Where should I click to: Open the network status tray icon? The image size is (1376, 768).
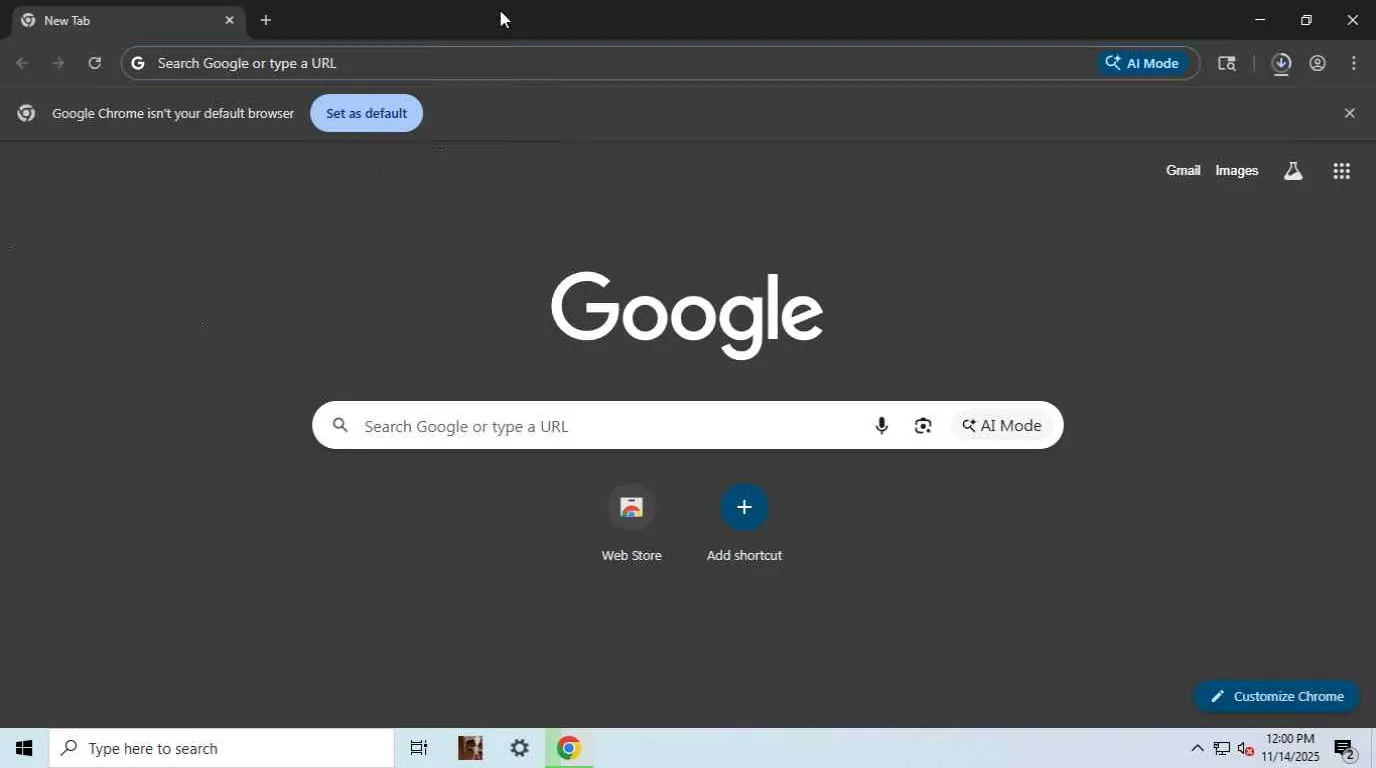(x=1221, y=748)
